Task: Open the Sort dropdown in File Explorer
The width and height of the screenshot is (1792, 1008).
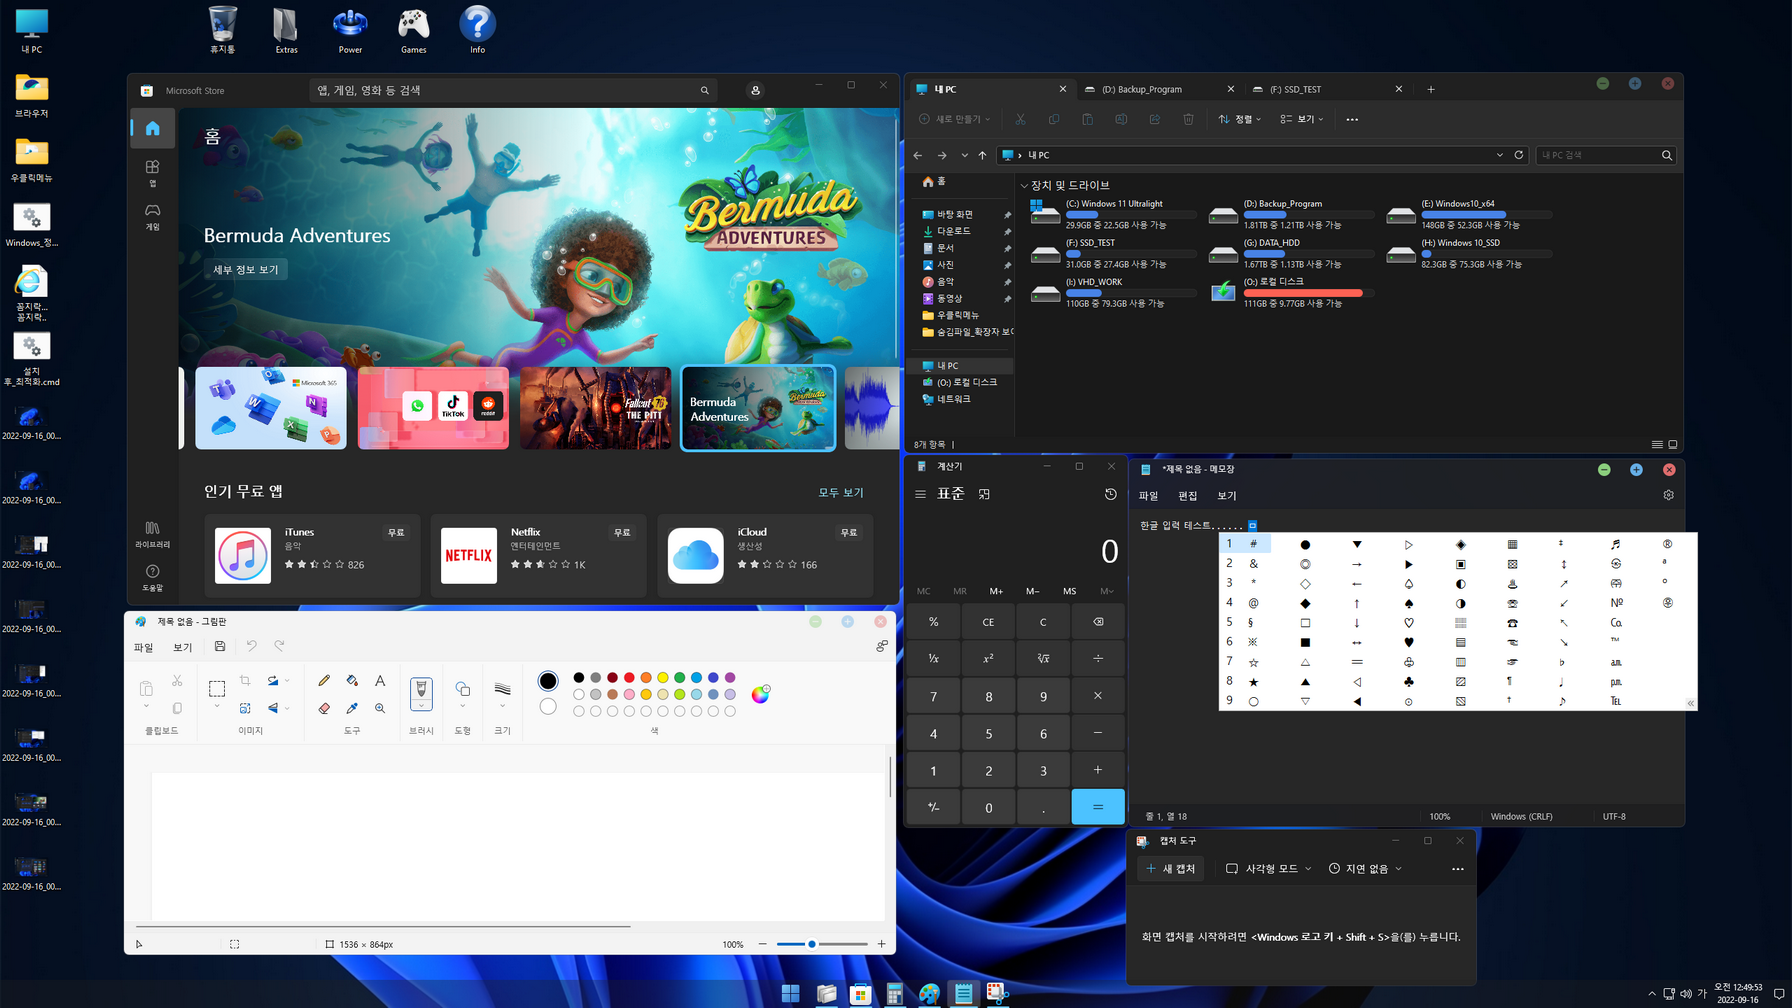Action: point(1240,119)
